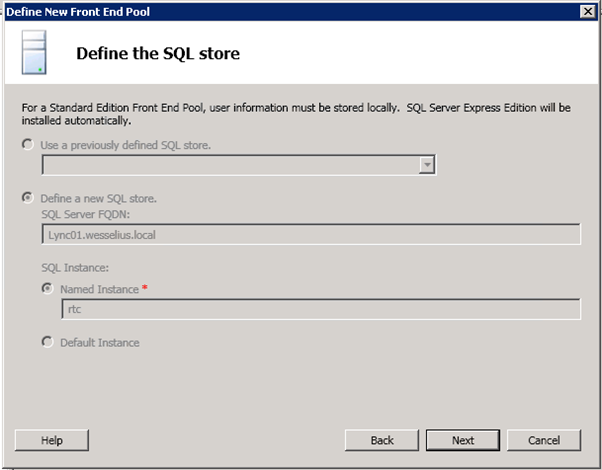
Task: Select the Named Instance radio button
Action: point(47,288)
